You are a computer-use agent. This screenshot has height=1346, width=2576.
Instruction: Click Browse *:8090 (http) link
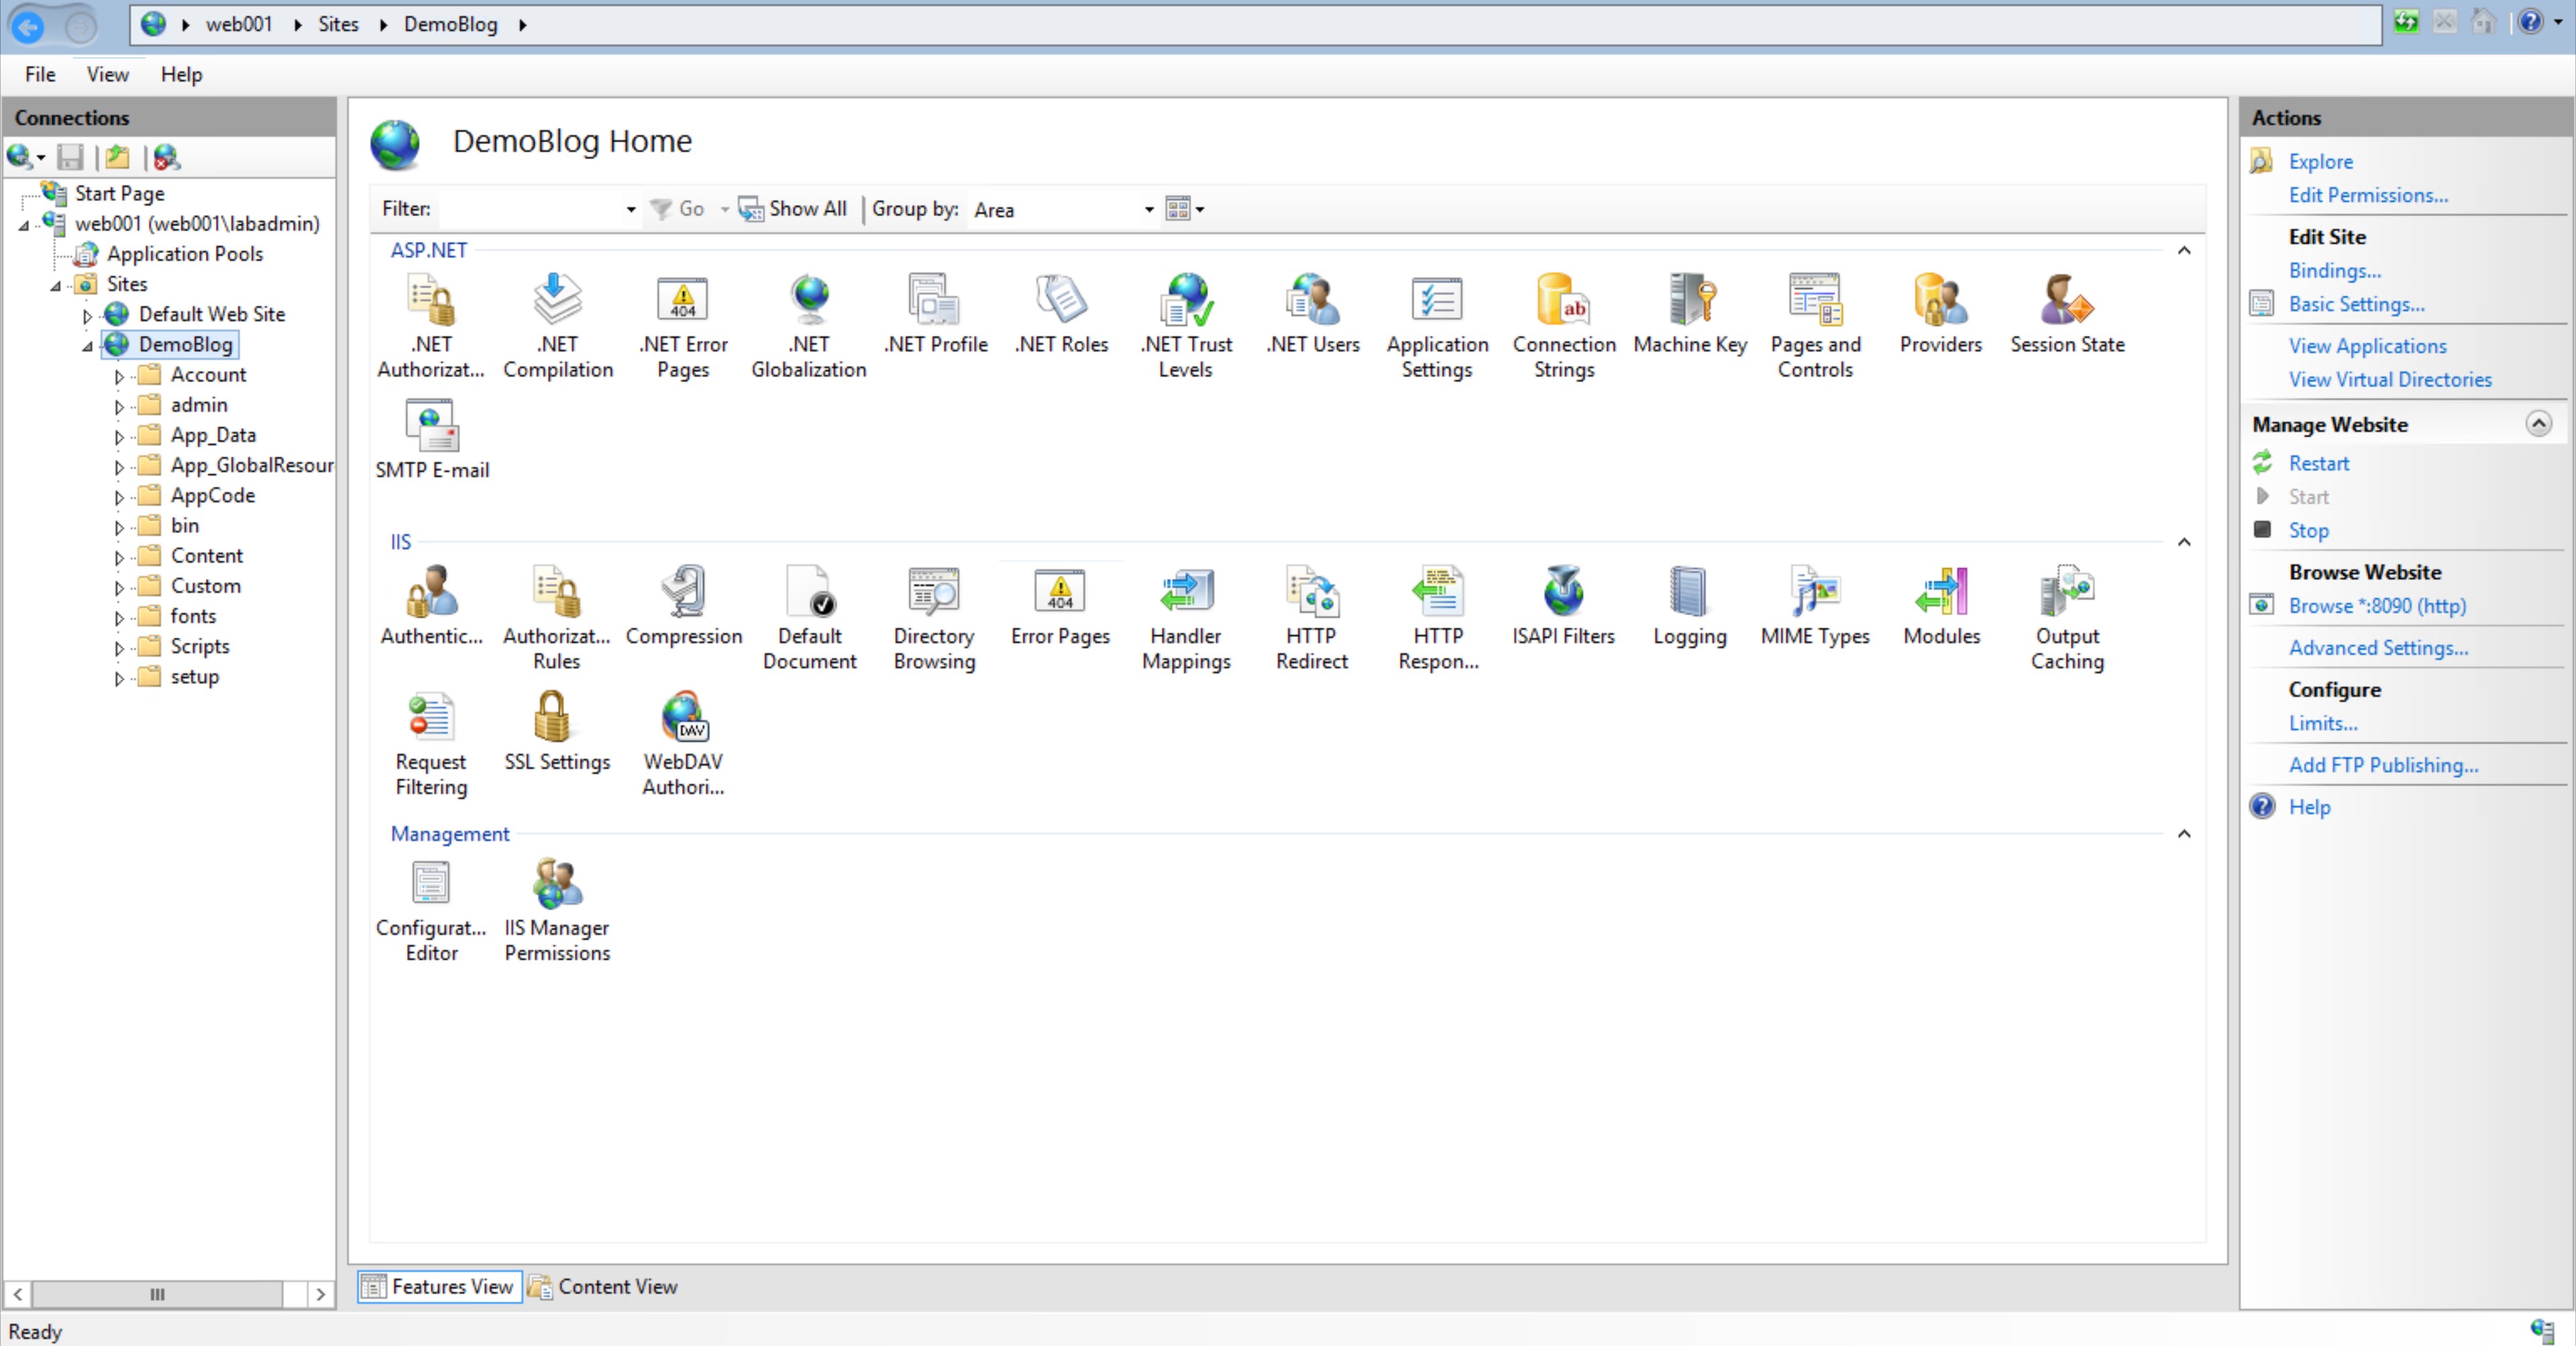click(2377, 605)
